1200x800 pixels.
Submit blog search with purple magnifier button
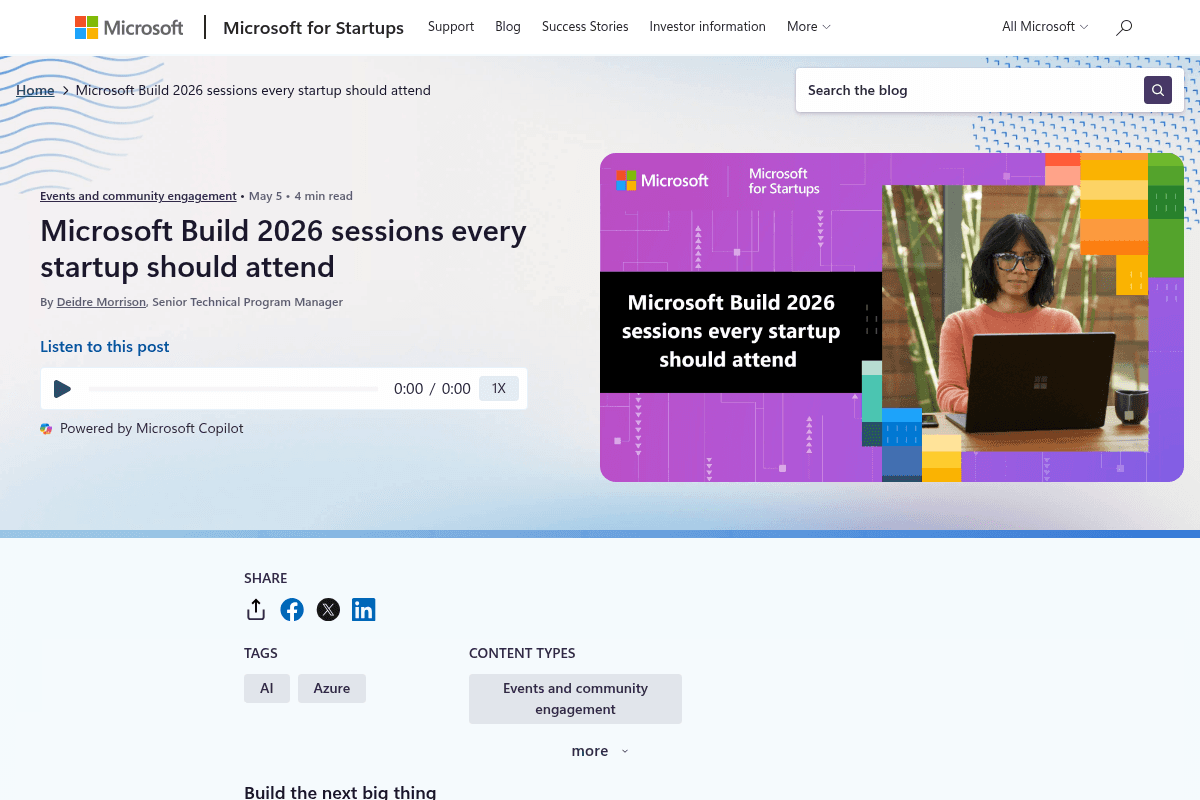coord(1158,90)
